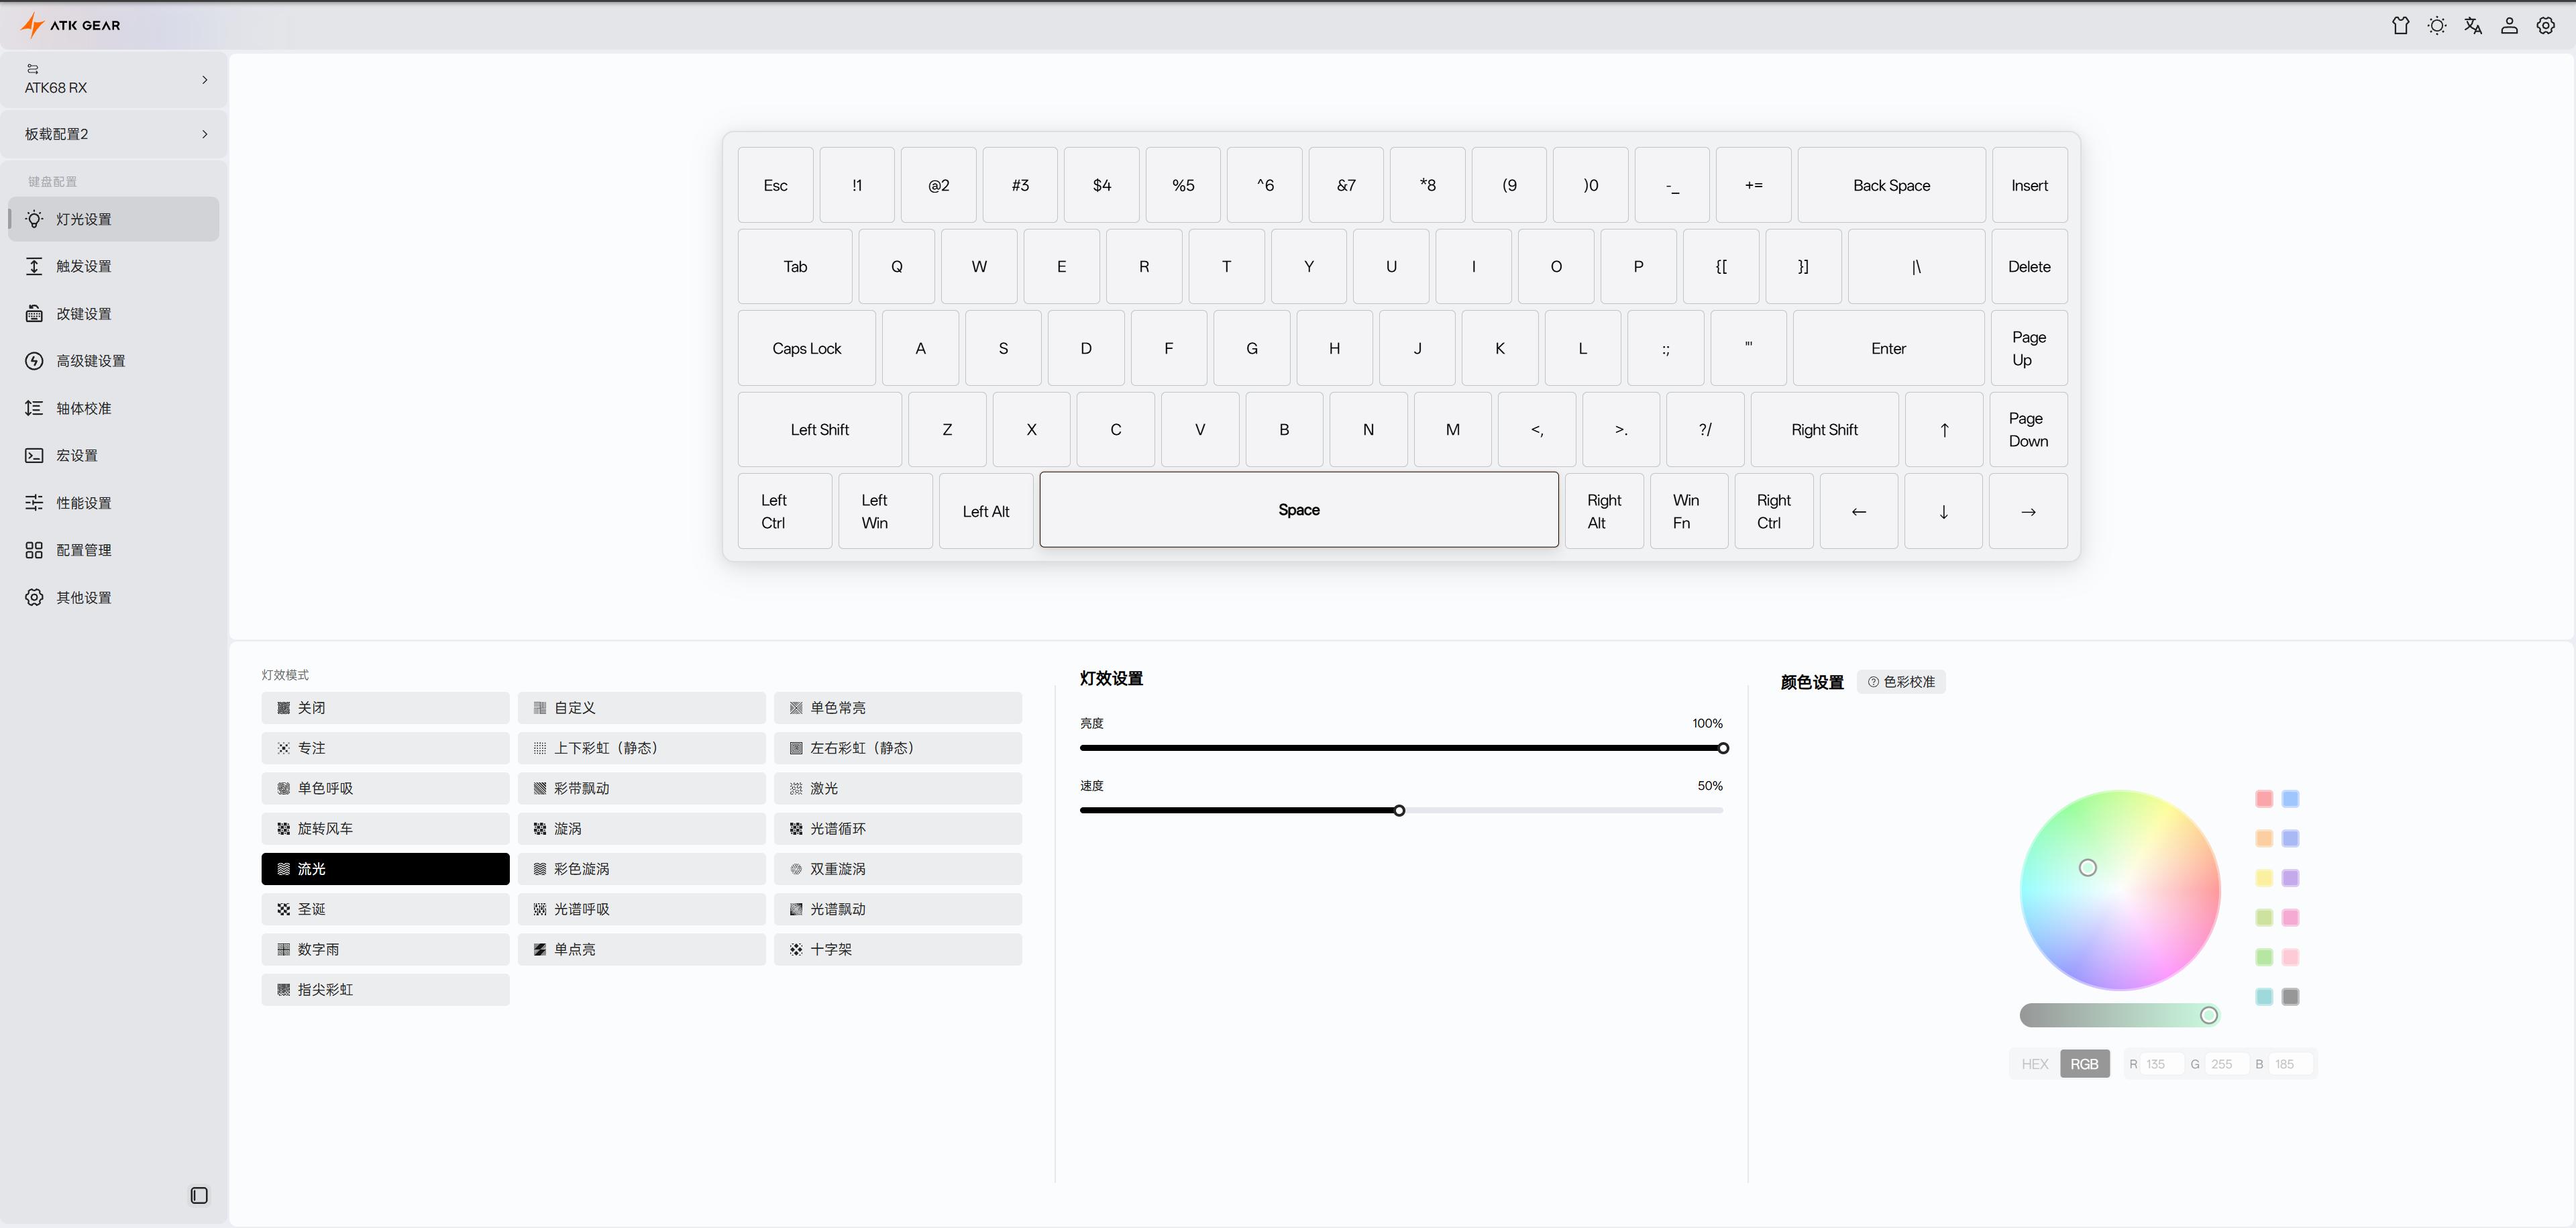
Task: Click the 色彩校准 help button
Action: [1901, 682]
